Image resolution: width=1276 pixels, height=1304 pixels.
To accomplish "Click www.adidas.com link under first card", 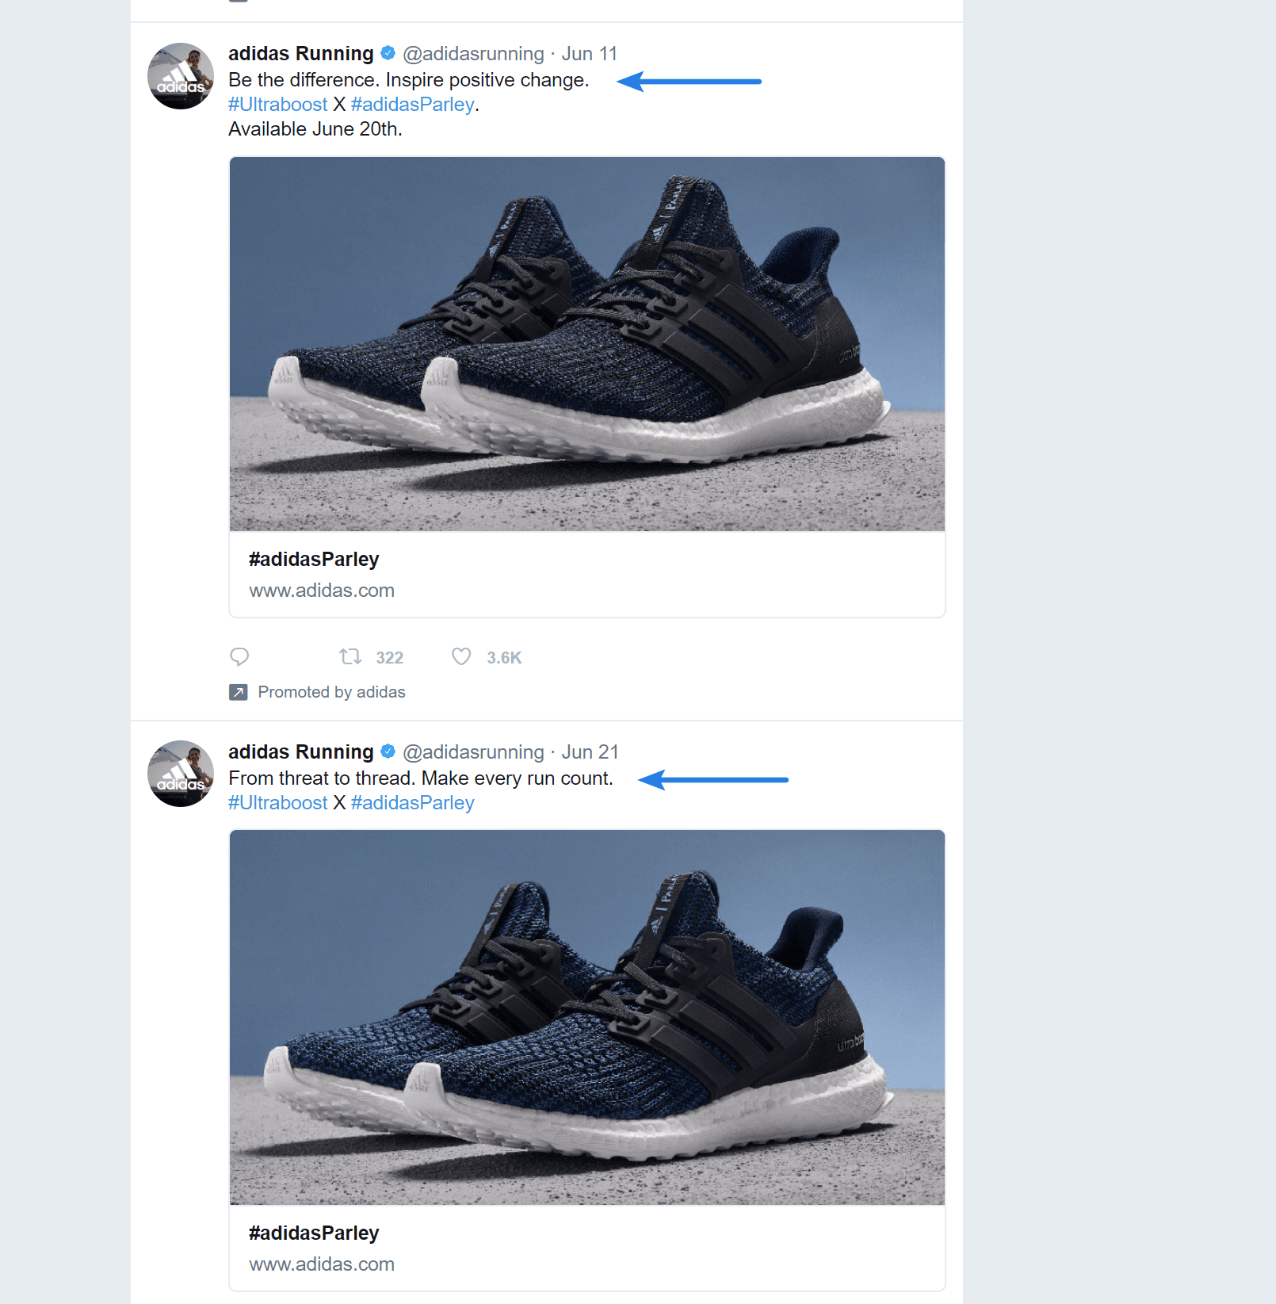I will pos(322,590).
